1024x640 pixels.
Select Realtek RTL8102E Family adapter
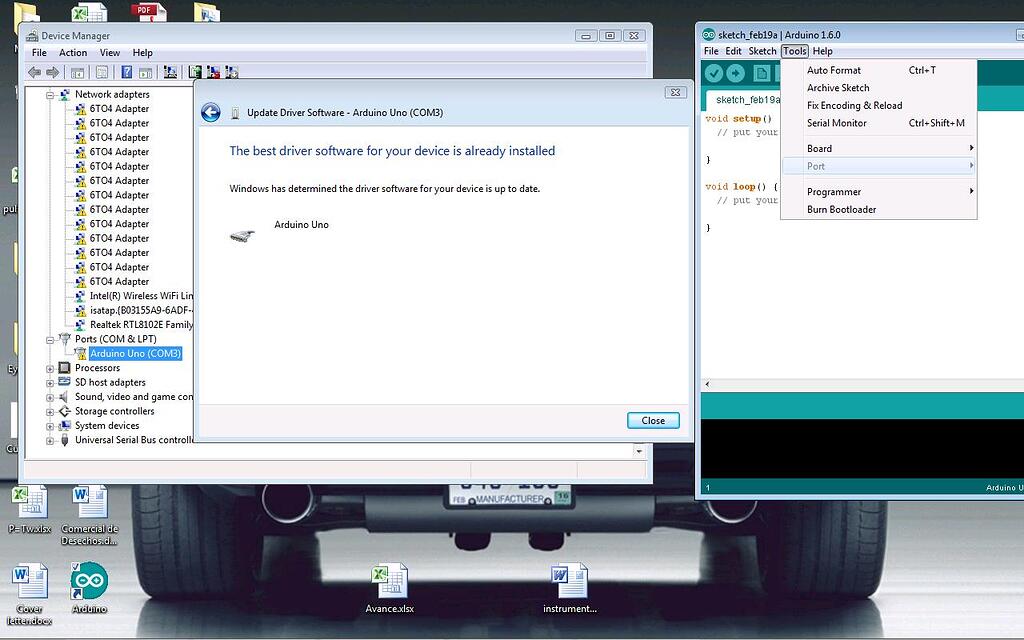pos(141,325)
